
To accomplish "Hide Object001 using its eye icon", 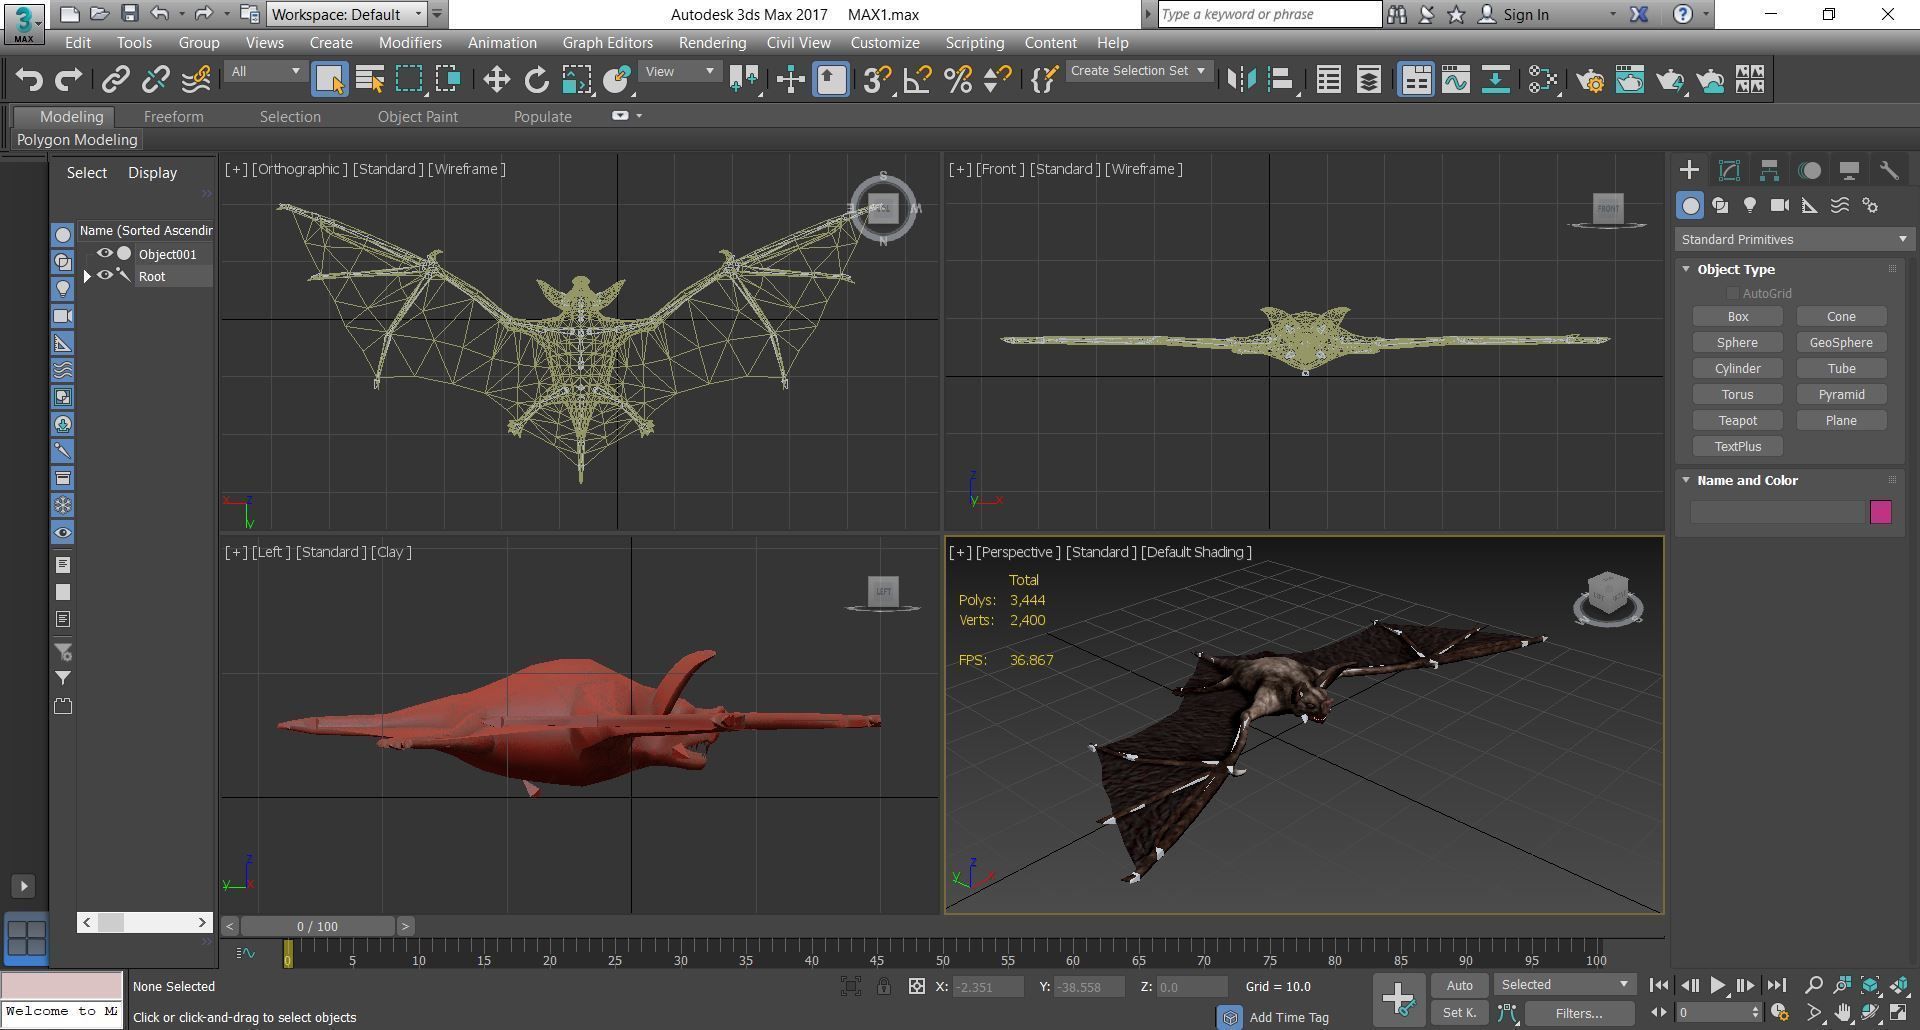I will (104, 254).
